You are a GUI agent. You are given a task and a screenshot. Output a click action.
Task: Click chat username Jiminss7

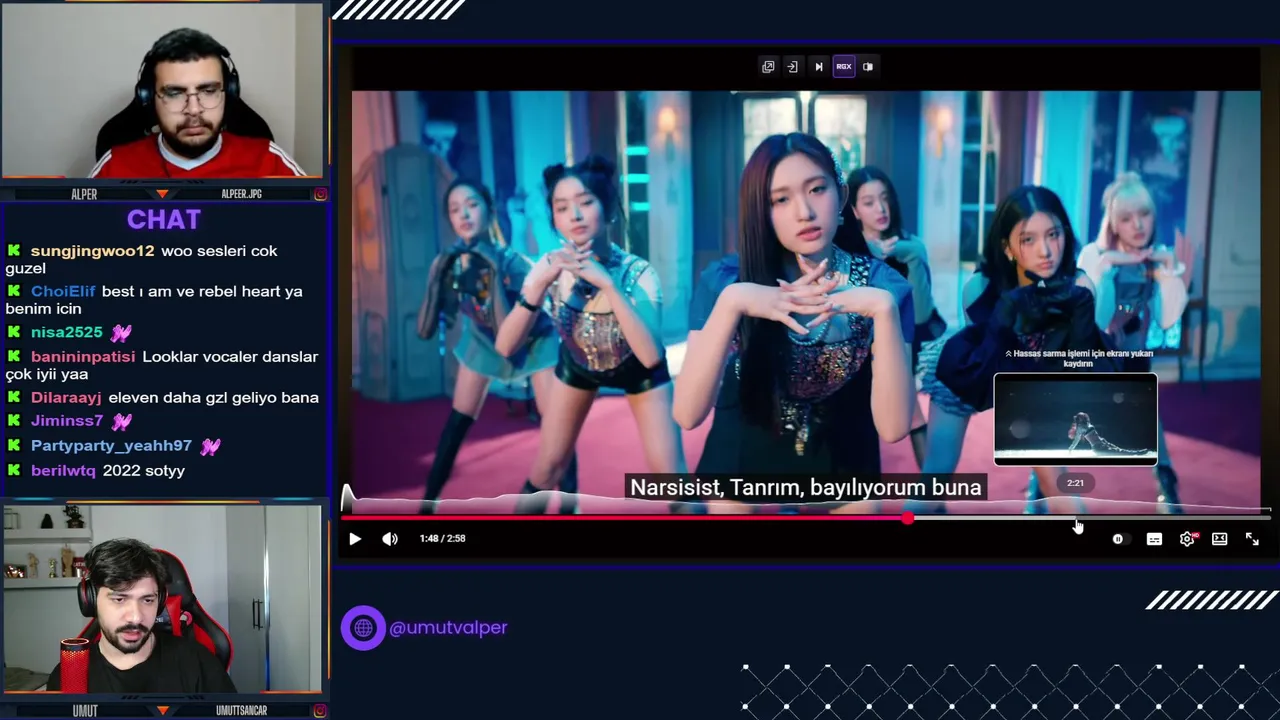click(x=67, y=421)
